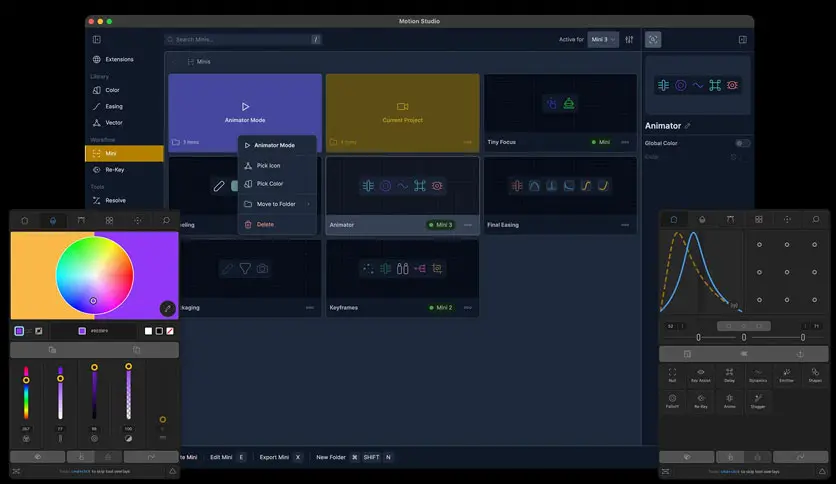Choose Animator Mode in context menu

277,145
